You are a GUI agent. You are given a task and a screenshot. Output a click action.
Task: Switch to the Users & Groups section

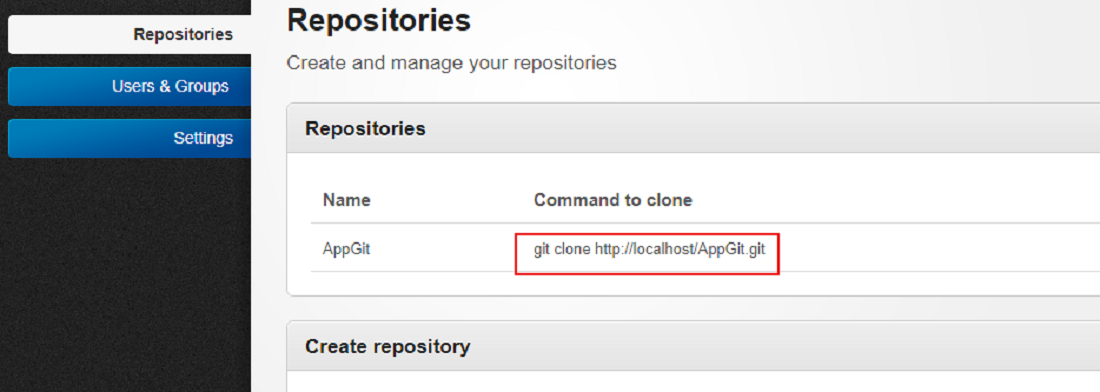coord(130,86)
